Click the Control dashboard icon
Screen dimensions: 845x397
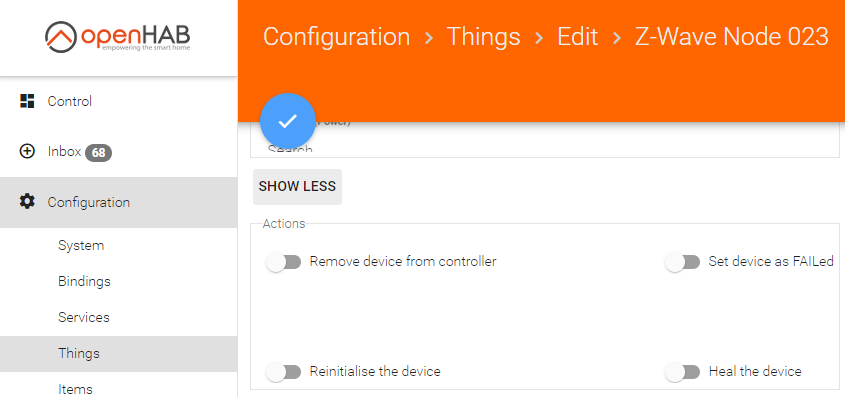click(x=27, y=101)
